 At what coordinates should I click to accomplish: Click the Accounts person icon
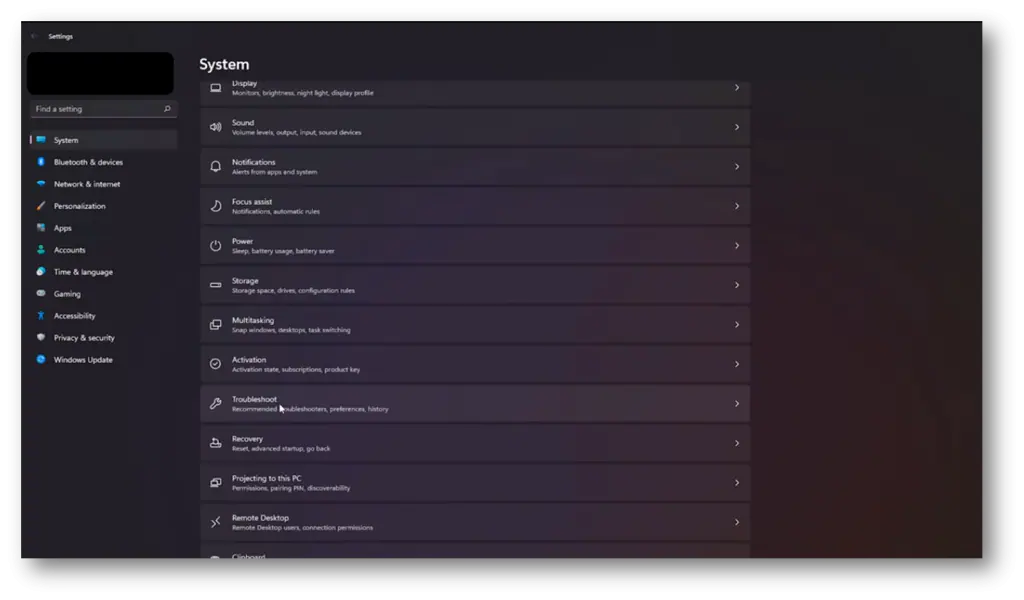coord(41,249)
